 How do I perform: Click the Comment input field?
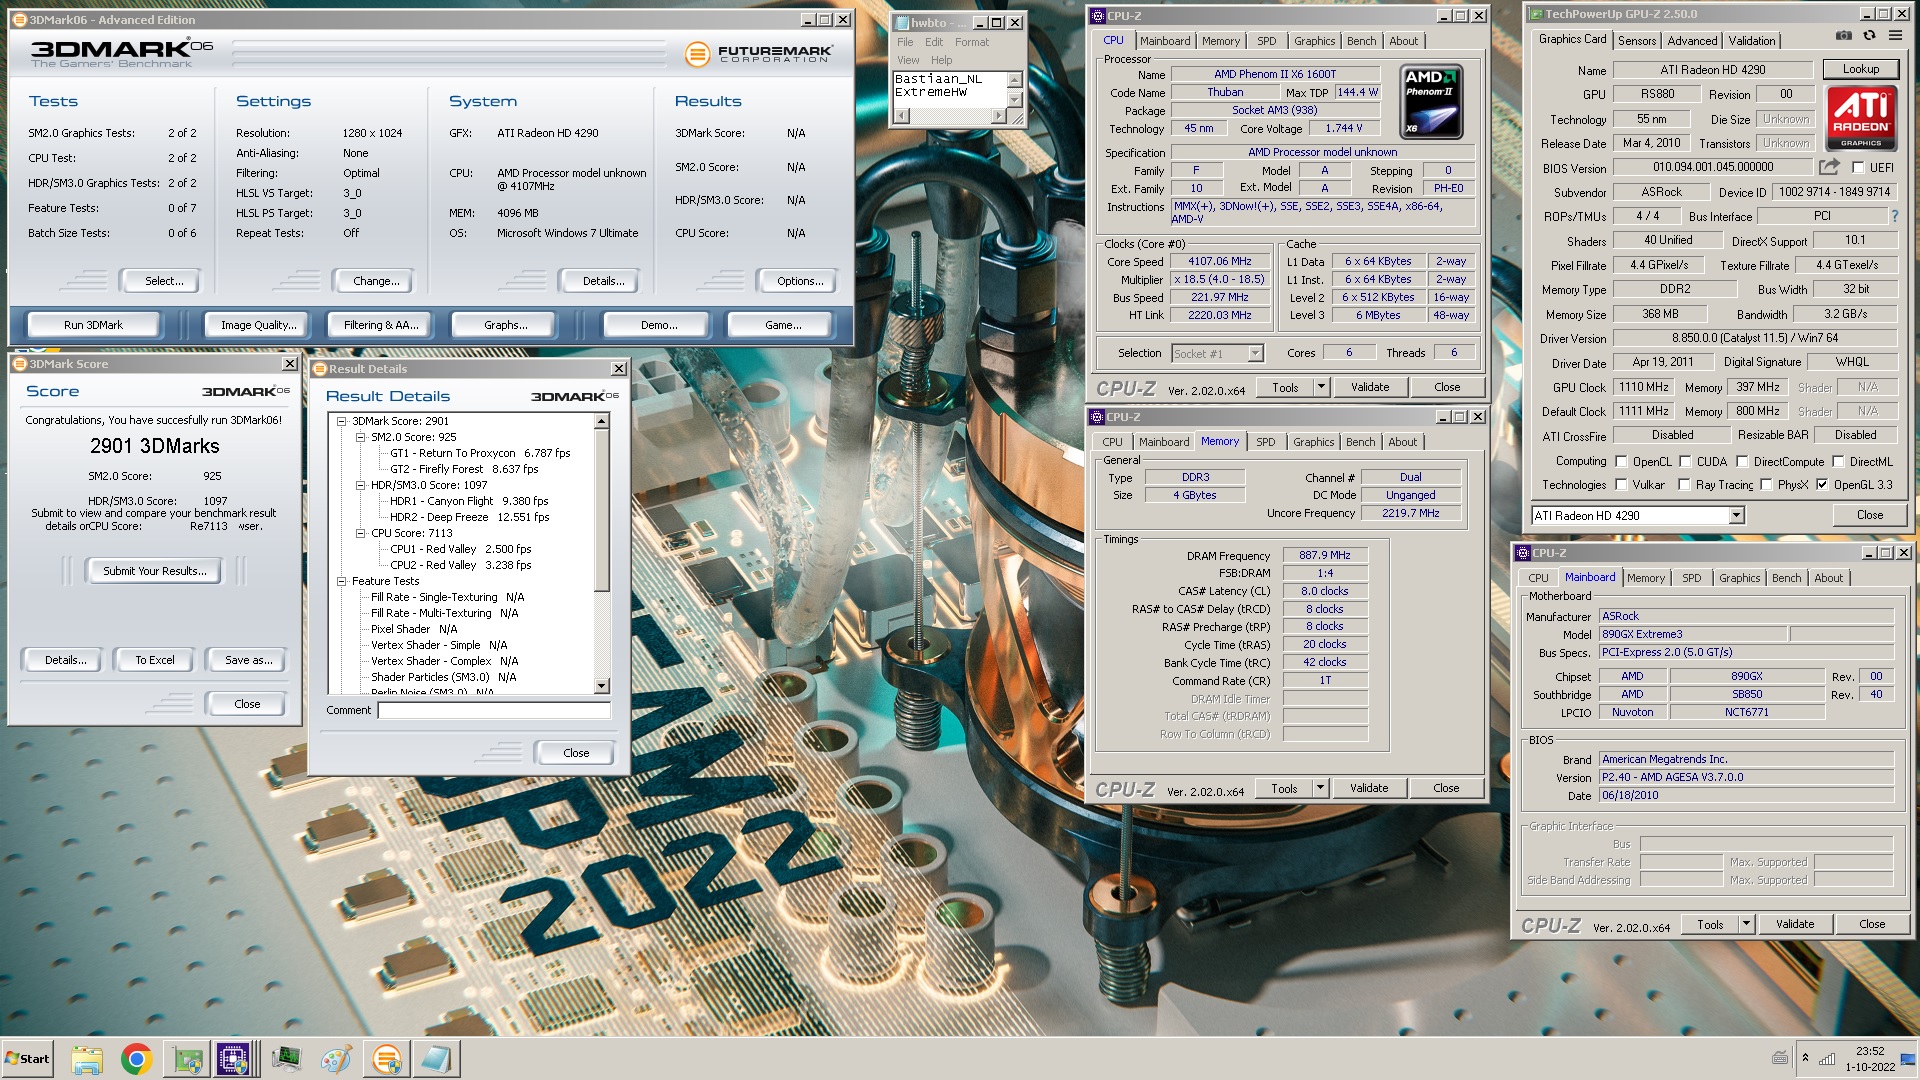pyautogui.click(x=494, y=710)
